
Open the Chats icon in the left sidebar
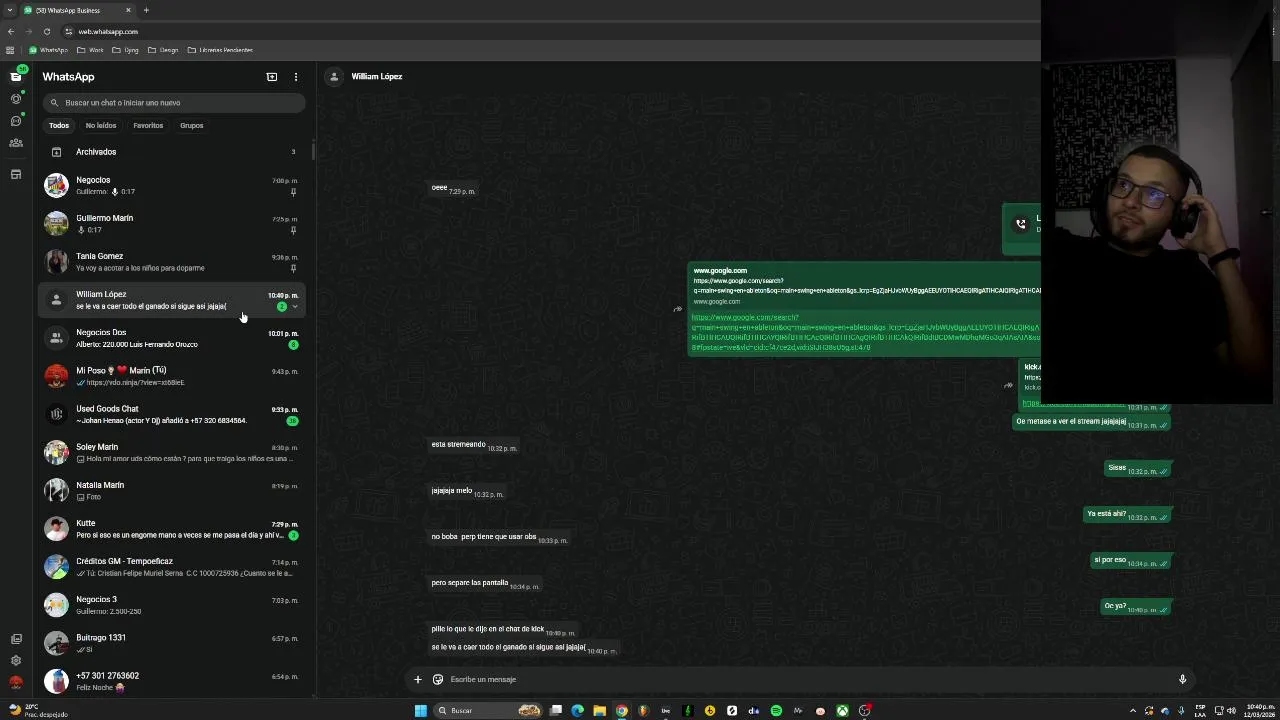pyautogui.click(x=16, y=76)
